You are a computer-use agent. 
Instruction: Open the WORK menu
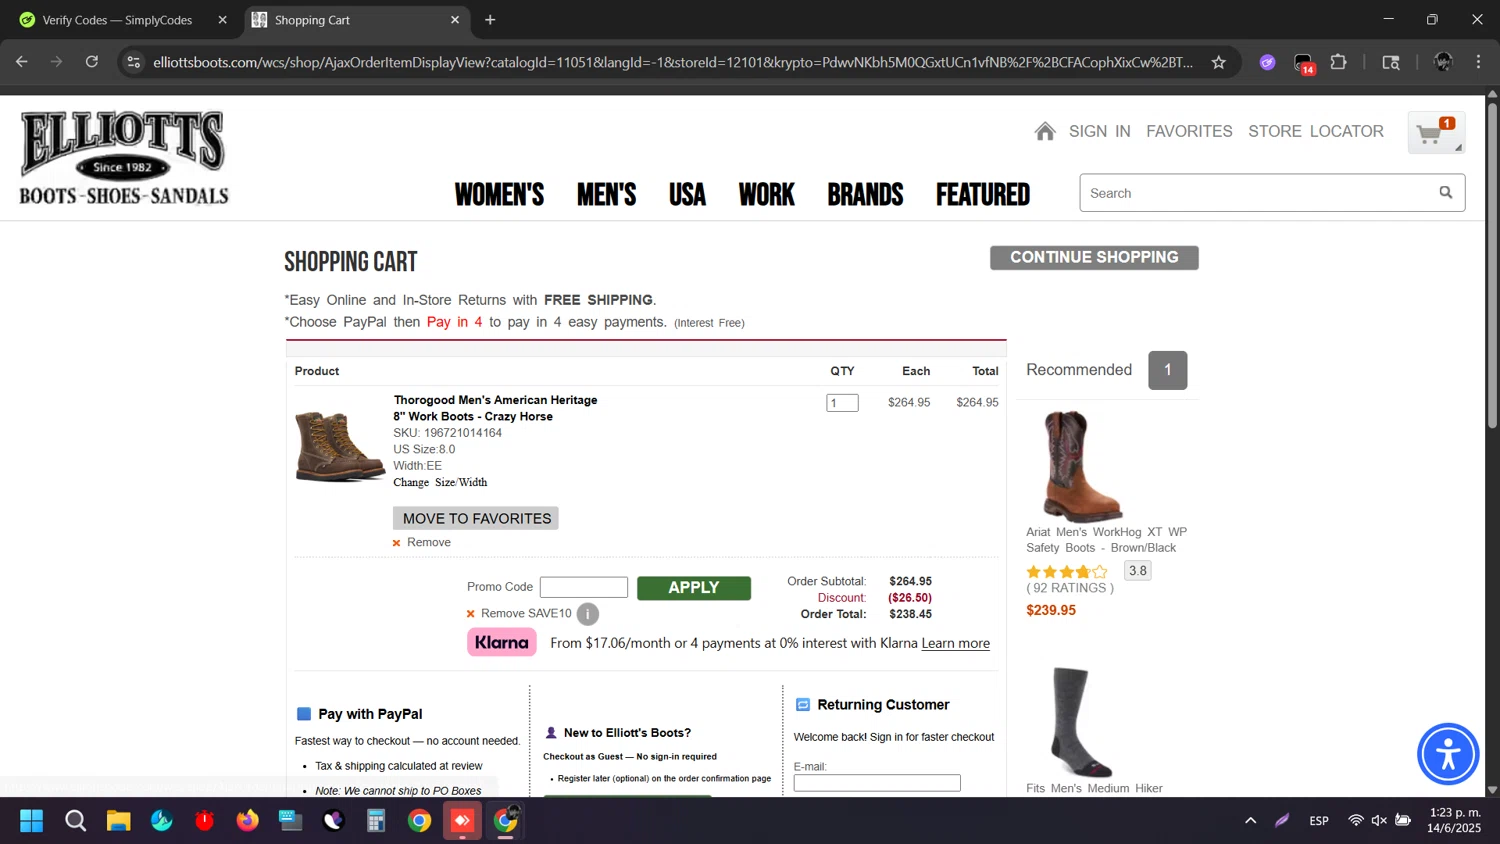pos(766,194)
